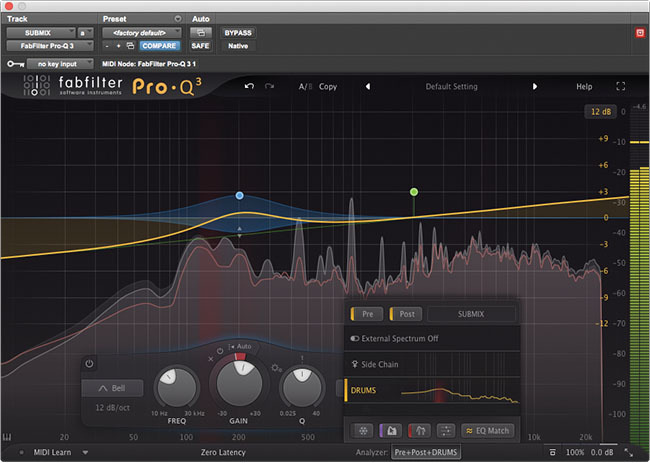Click the key input key icon

click(16, 64)
